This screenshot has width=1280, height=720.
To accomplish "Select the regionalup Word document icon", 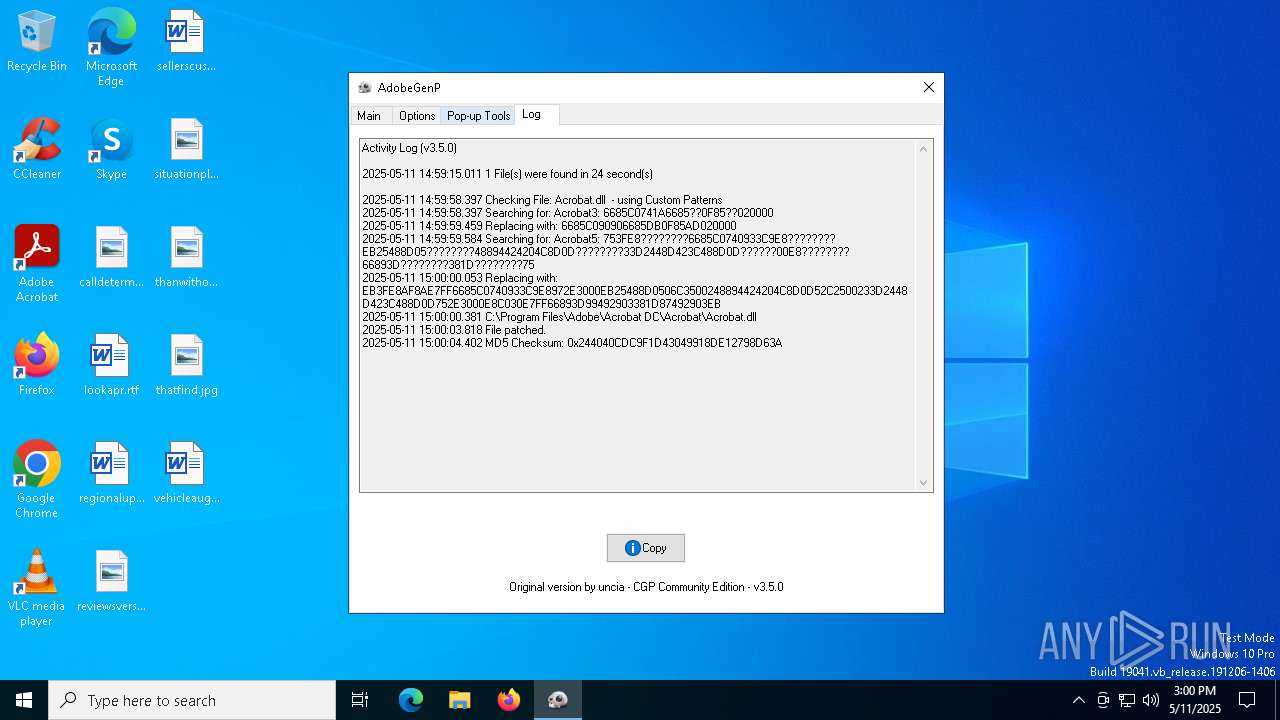I will (x=111, y=474).
